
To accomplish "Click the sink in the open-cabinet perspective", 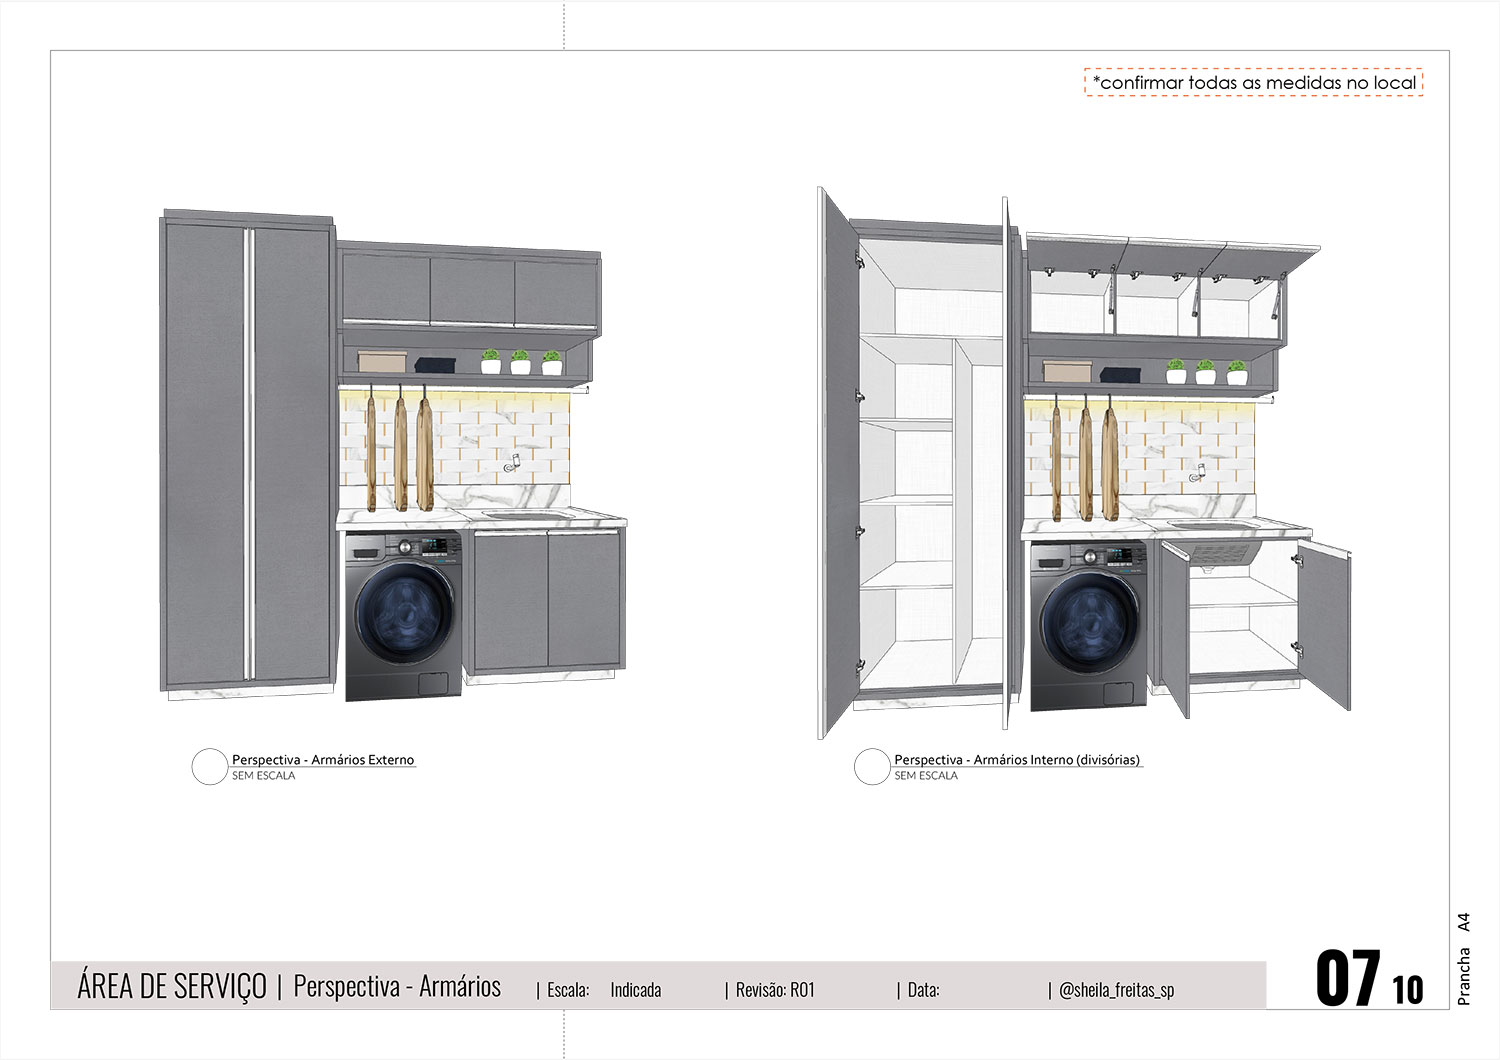I will (x=1208, y=524).
